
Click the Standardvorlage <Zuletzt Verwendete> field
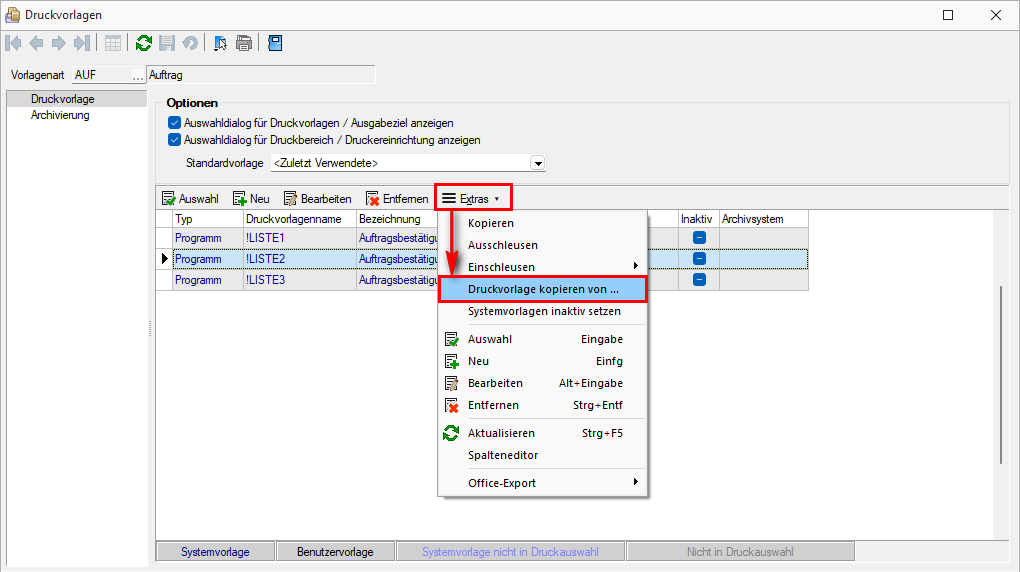coord(401,163)
